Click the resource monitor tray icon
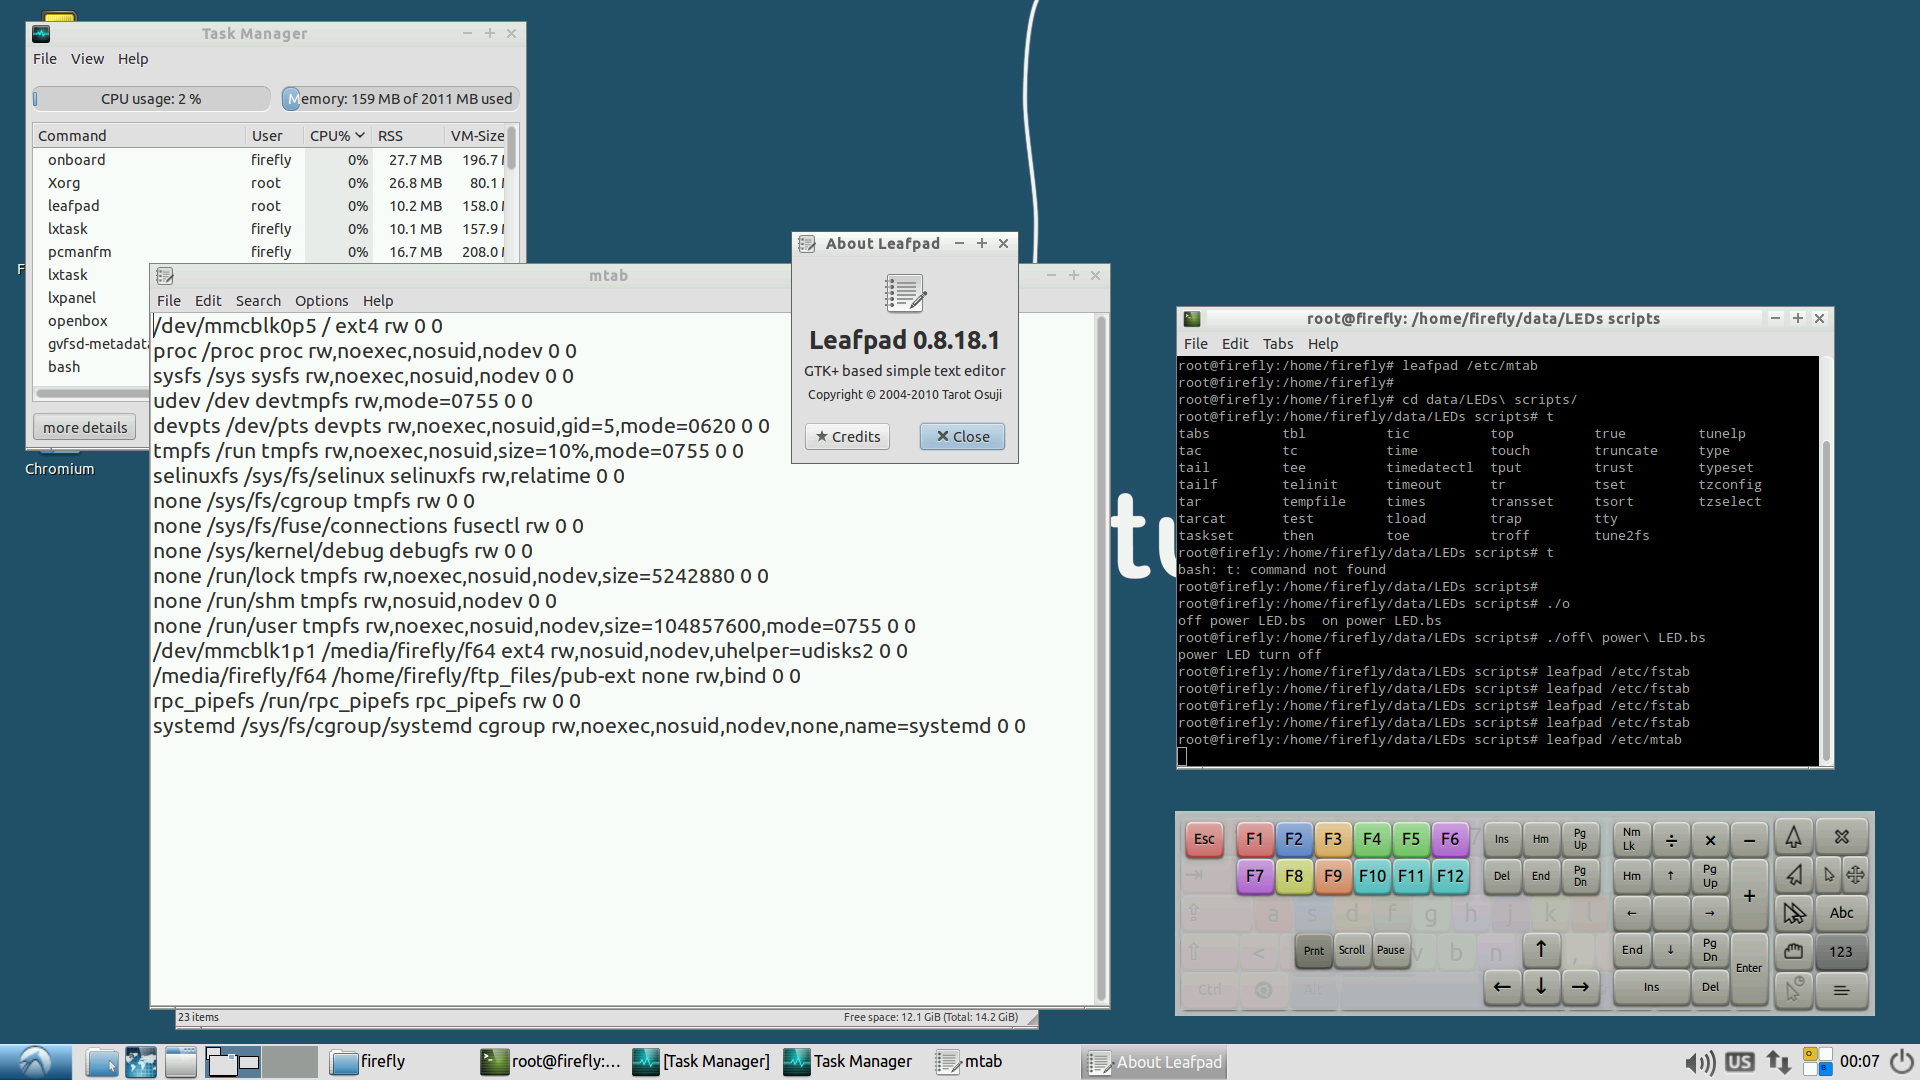 pos(1817,1062)
